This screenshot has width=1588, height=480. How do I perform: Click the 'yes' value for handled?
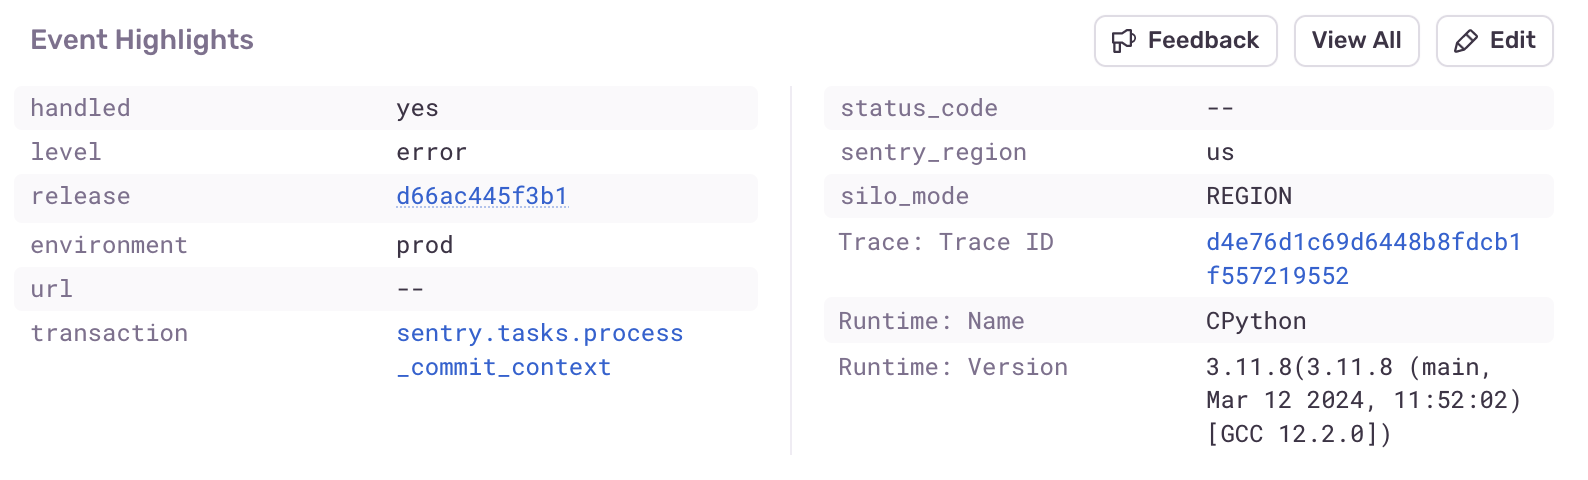(417, 108)
